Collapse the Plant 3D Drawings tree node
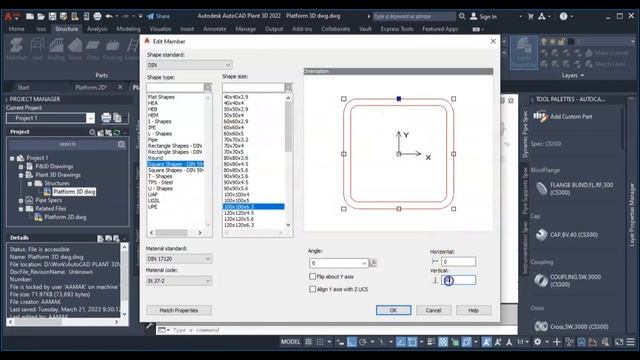Screen dimensions: 640x360 pyautogui.click(x=21, y=175)
